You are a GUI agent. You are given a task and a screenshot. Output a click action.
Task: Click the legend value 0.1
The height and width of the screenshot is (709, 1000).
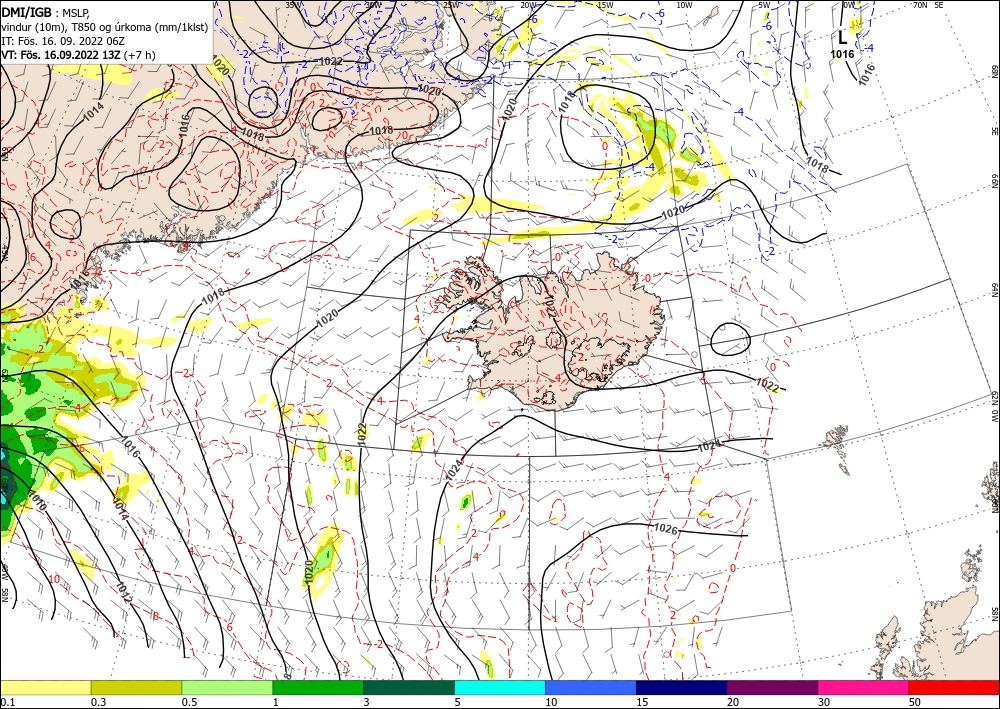7,702
